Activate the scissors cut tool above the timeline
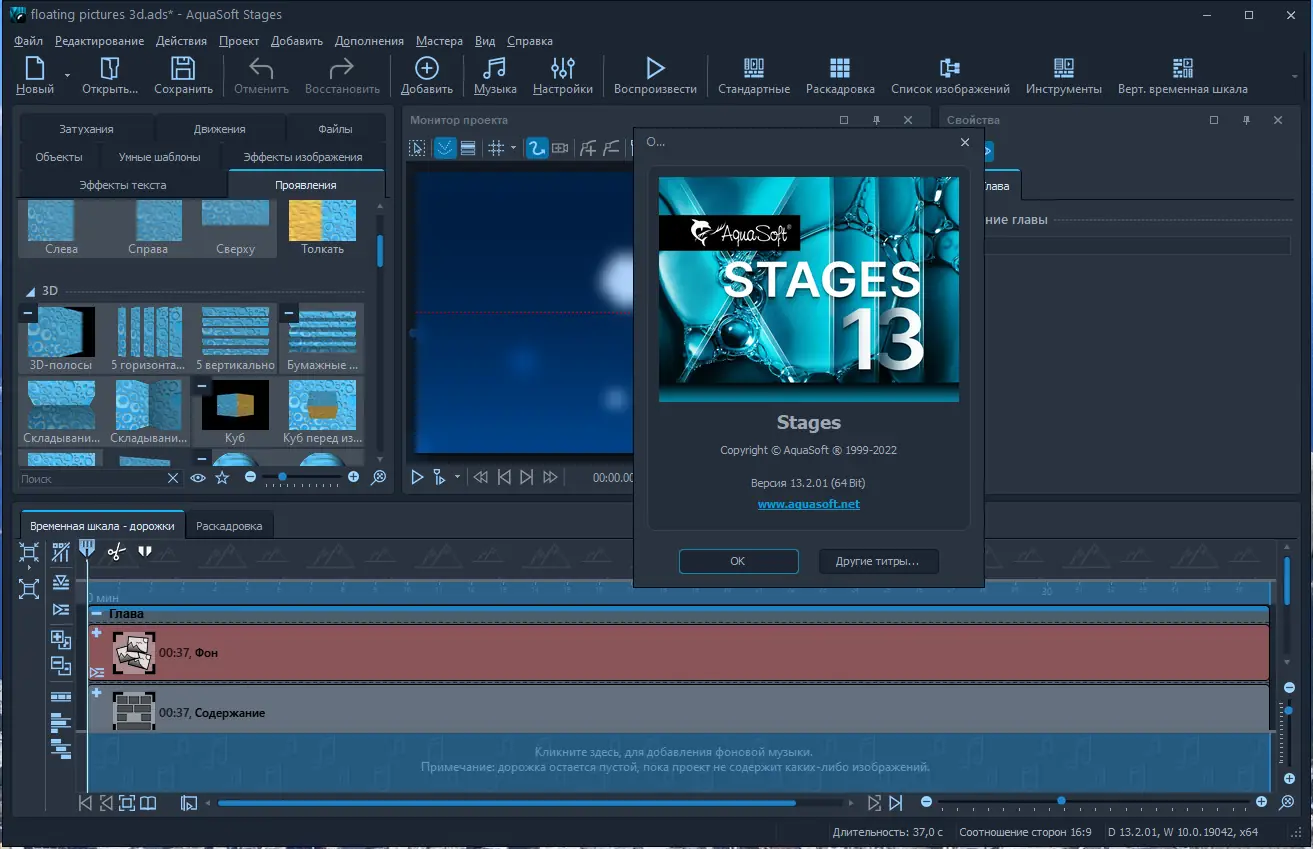The height and width of the screenshot is (849, 1313). point(117,551)
